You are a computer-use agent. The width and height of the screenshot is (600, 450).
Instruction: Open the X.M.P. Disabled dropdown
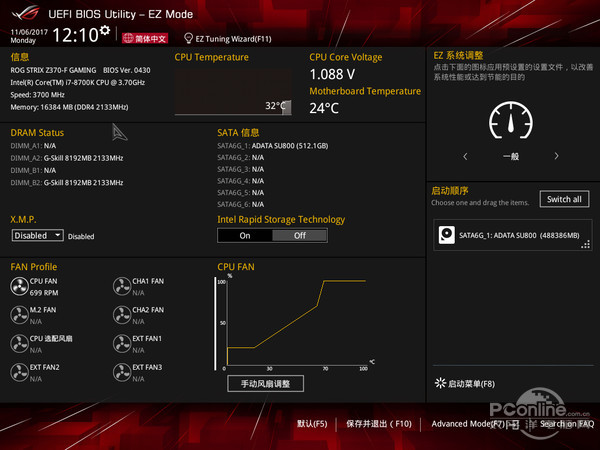tap(38, 235)
